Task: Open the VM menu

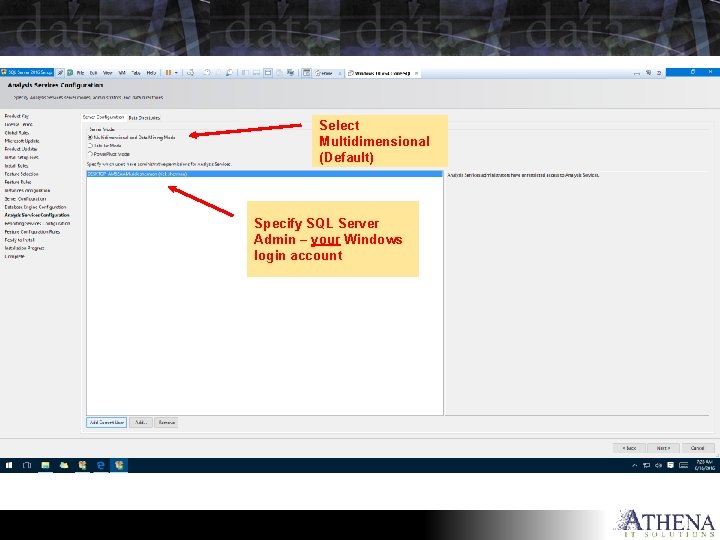Action: pos(122,73)
